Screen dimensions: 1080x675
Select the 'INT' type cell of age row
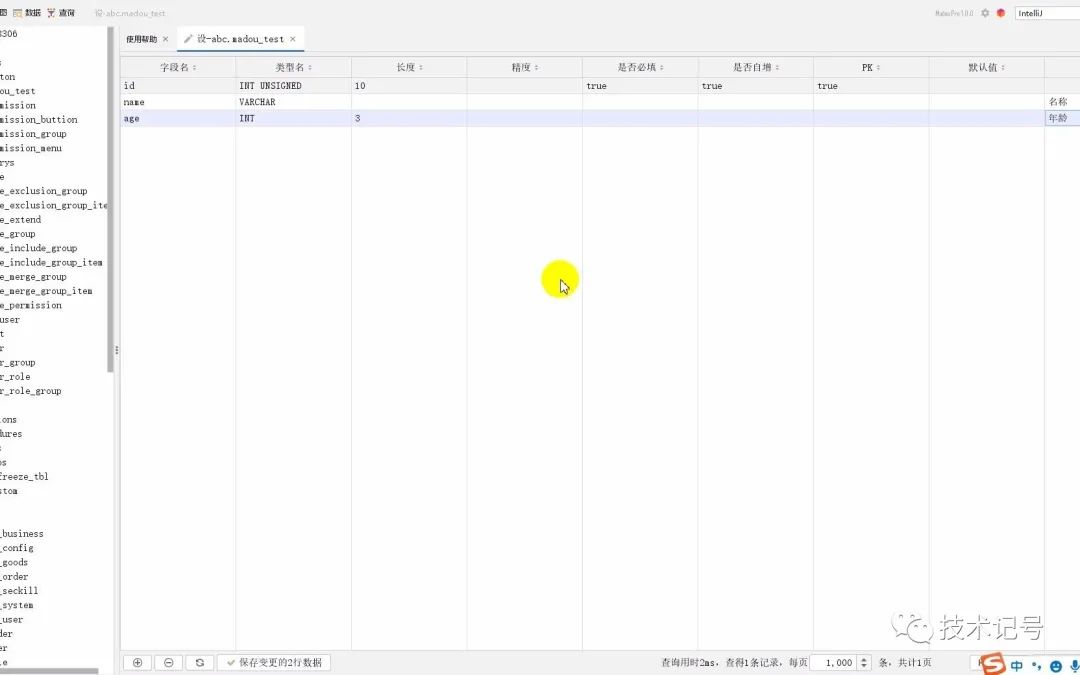point(294,118)
